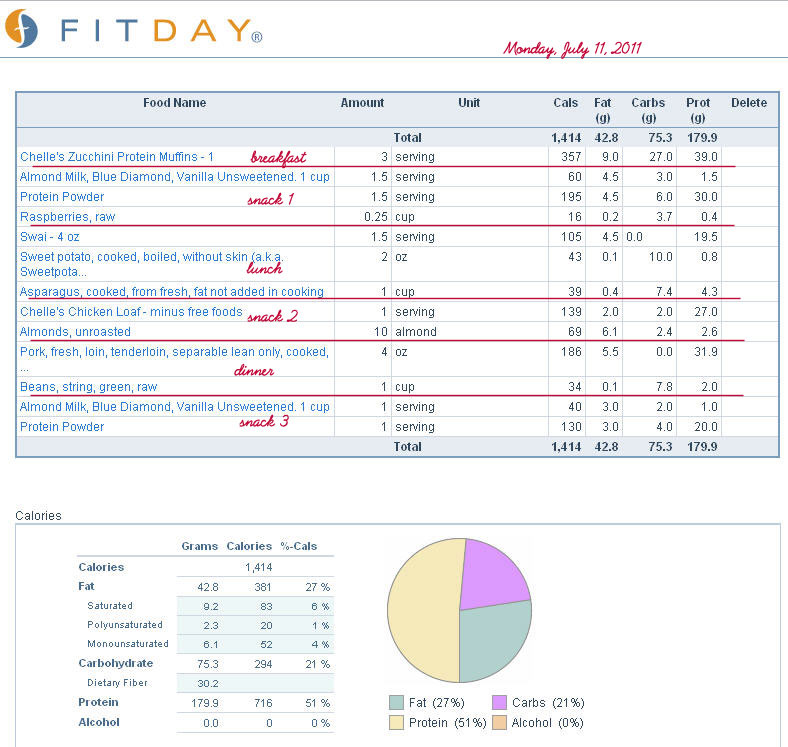Click the 7.8 carbs value for Beans

pos(664,387)
